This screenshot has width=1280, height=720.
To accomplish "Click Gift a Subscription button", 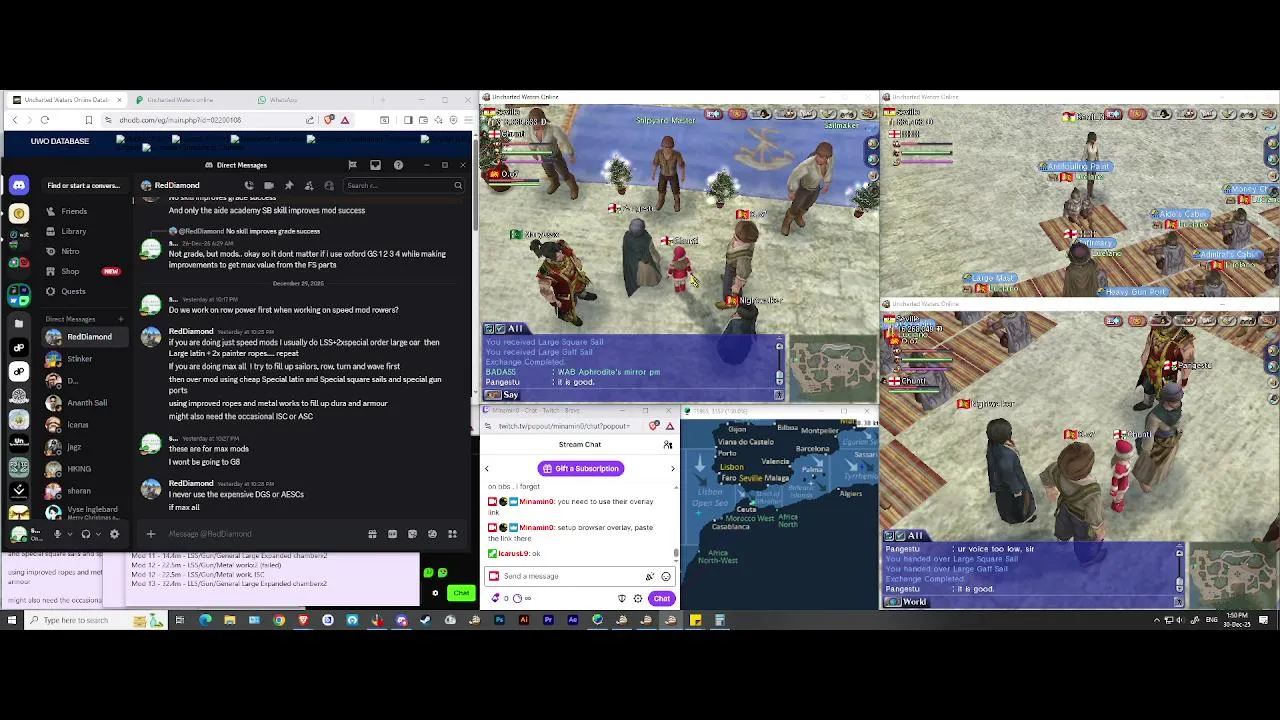I will point(581,469).
